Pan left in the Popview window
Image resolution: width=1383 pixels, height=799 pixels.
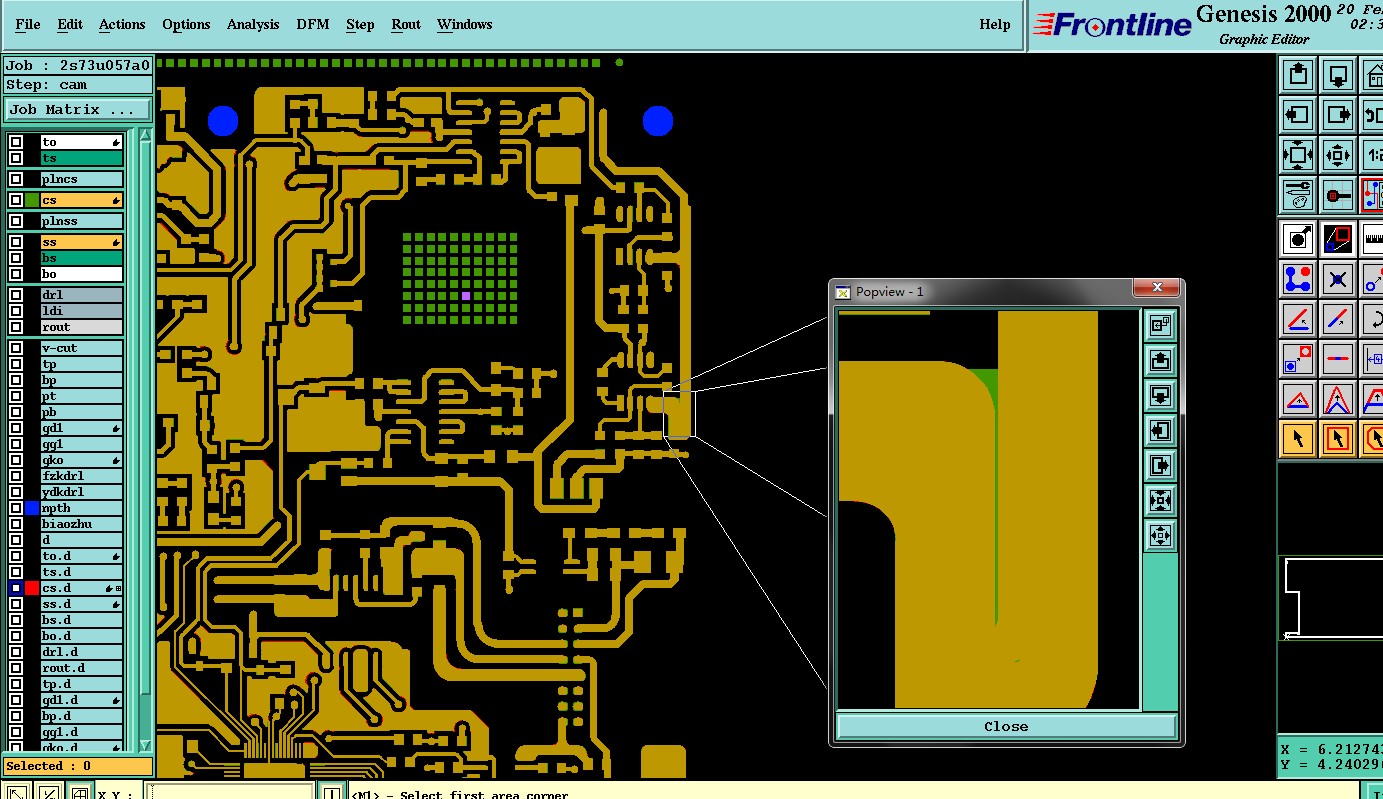tap(1160, 430)
